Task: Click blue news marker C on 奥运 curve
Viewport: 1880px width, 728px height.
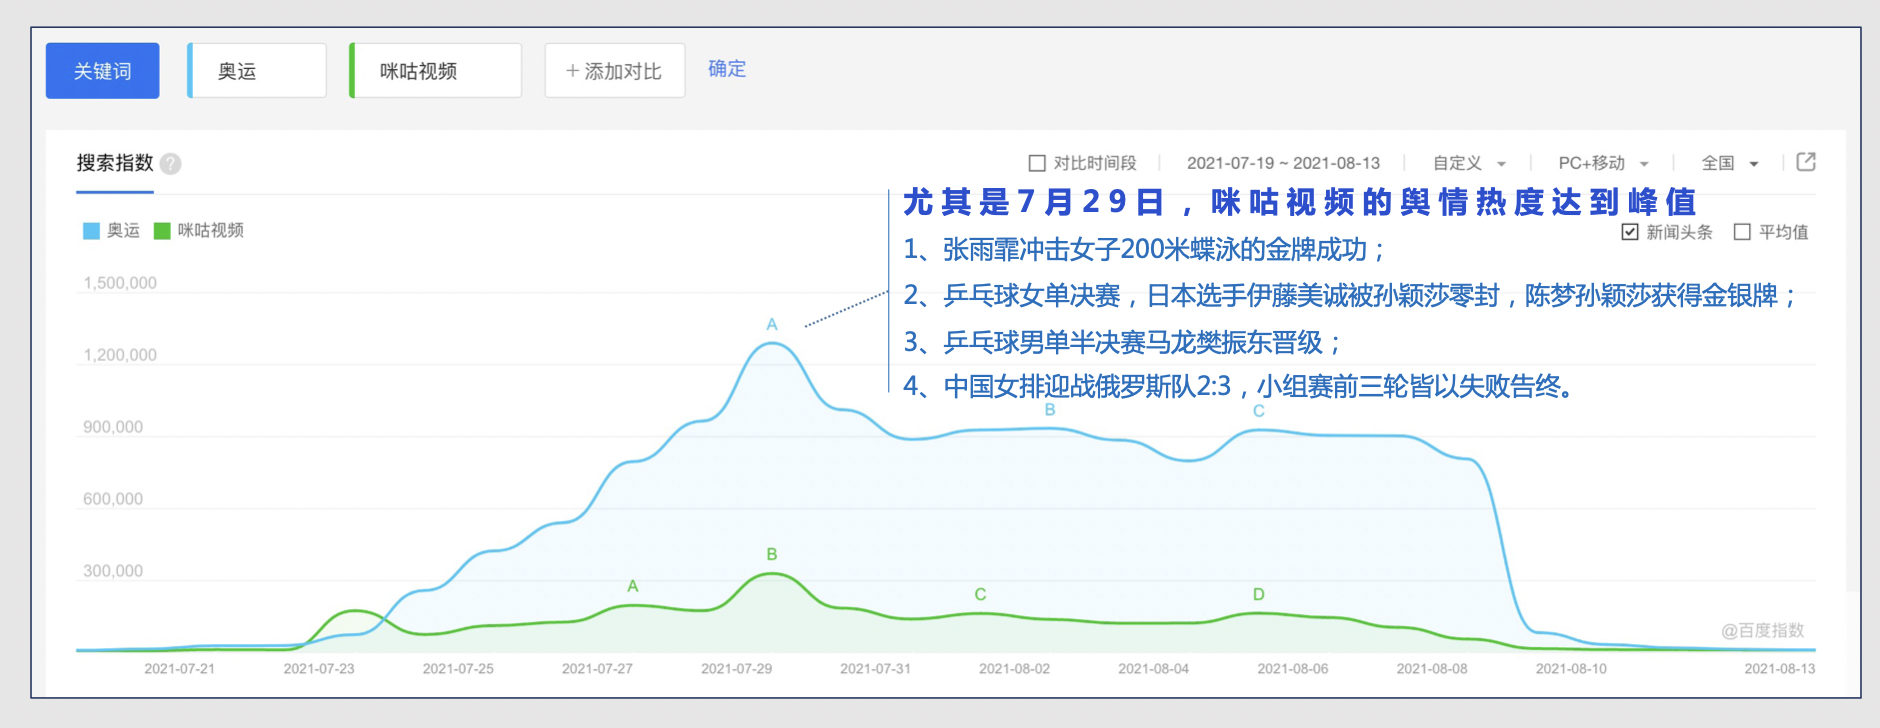Action: pyautogui.click(x=1258, y=411)
